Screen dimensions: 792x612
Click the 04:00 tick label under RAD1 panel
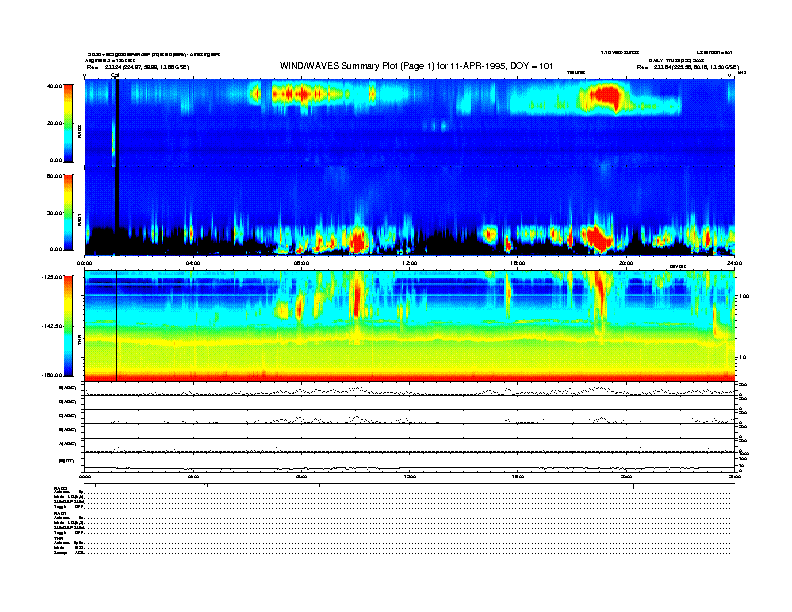pyautogui.click(x=193, y=263)
